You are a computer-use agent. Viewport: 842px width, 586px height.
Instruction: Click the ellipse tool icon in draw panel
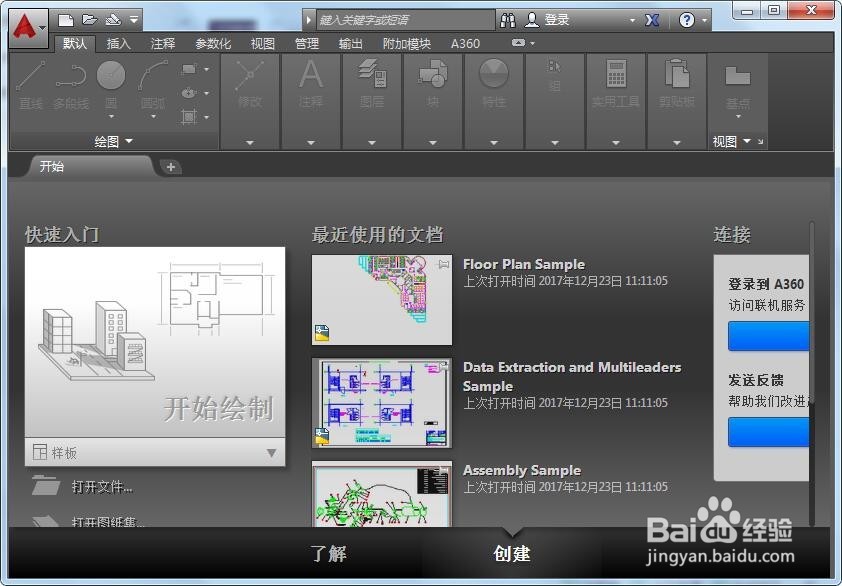(x=189, y=93)
